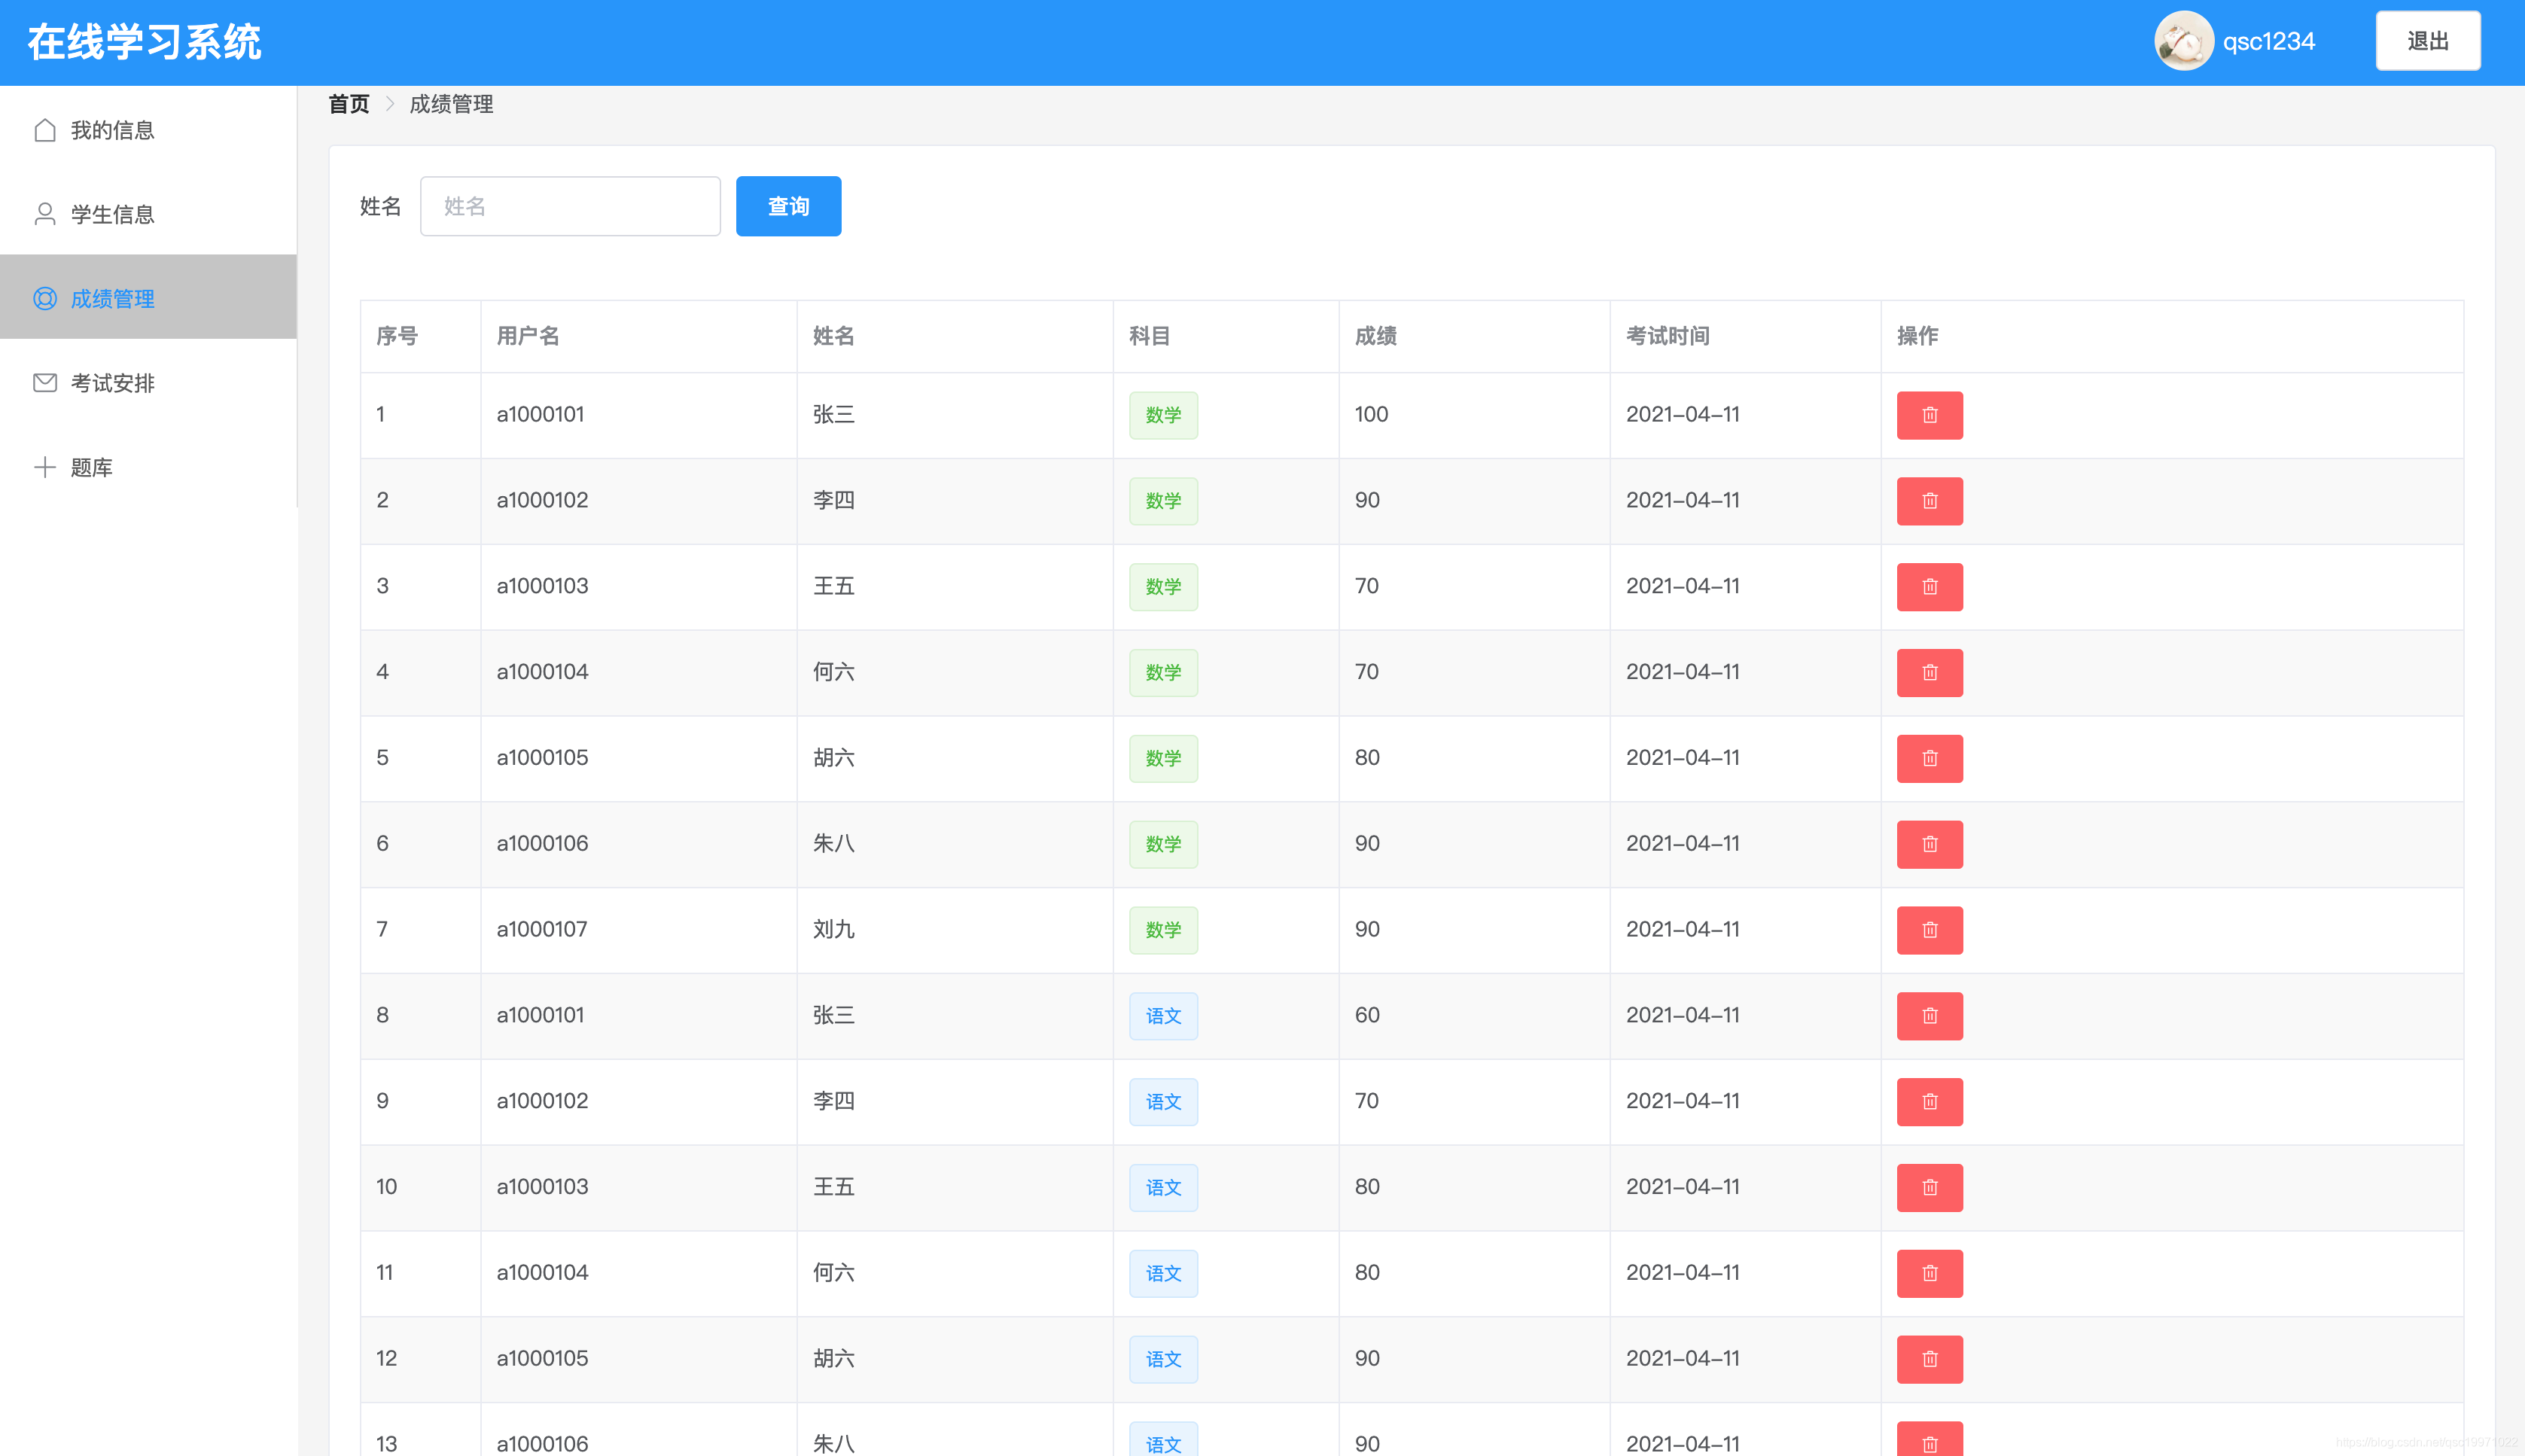
Task: Remove row 8 张三 语文 score
Action: point(1929,1016)
